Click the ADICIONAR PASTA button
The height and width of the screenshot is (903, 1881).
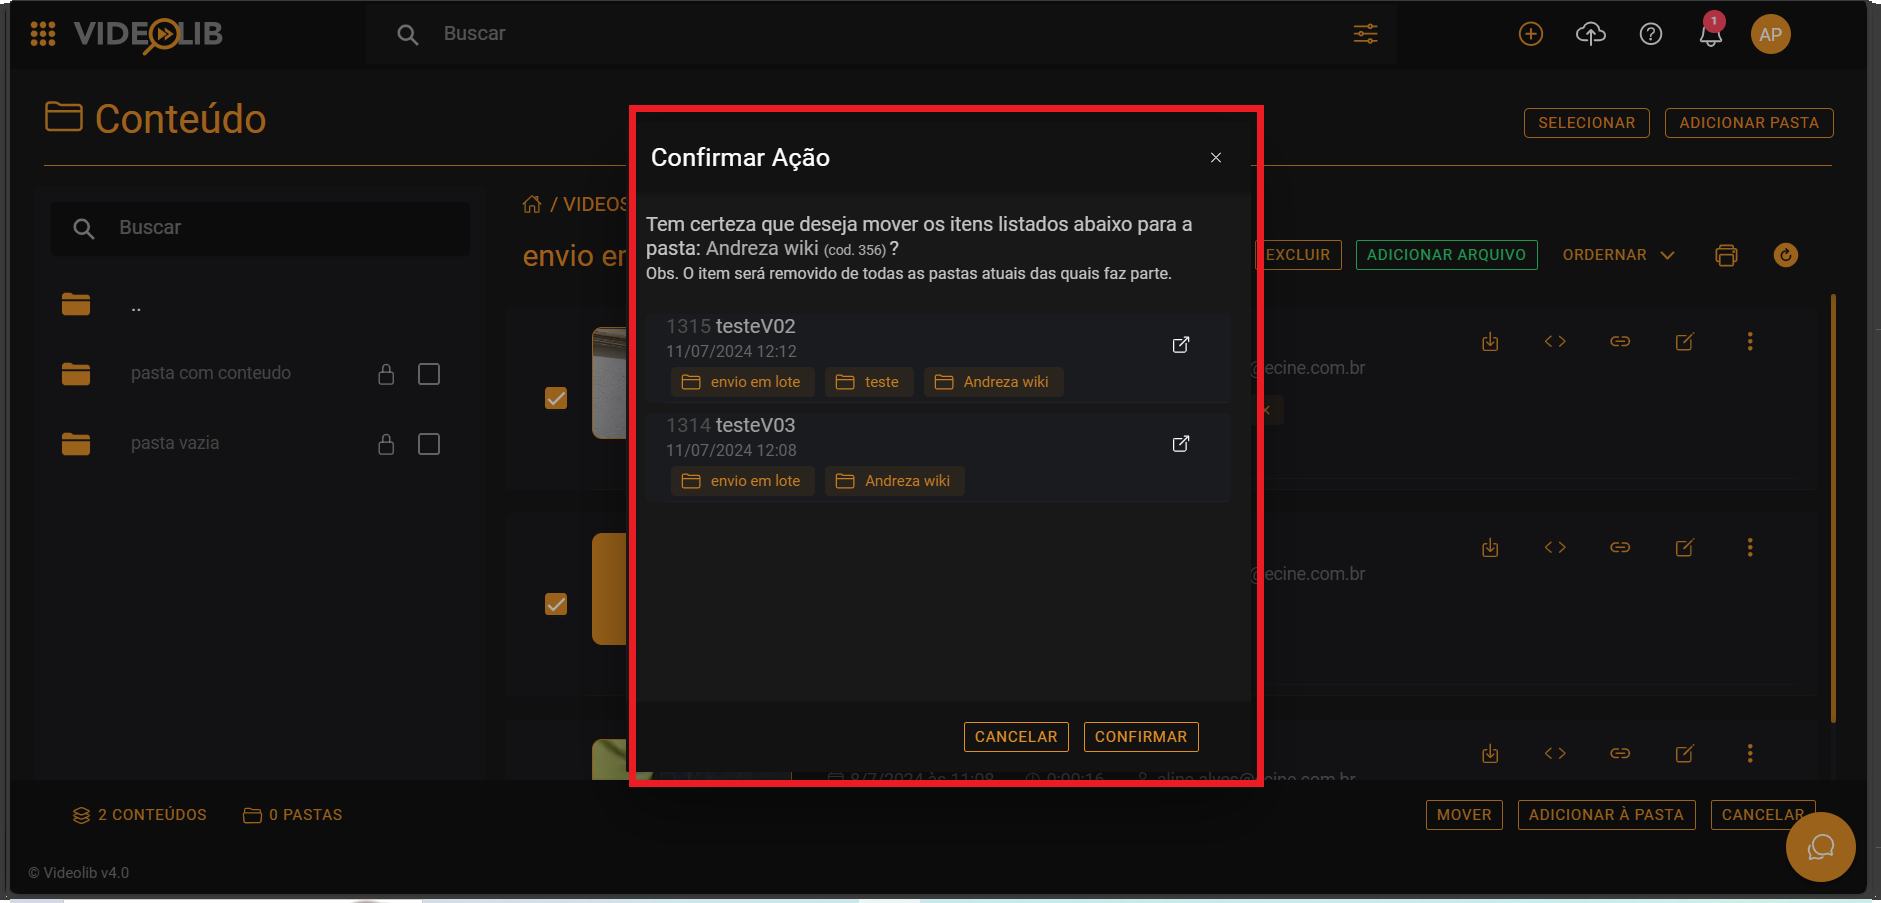(1748, 123)
